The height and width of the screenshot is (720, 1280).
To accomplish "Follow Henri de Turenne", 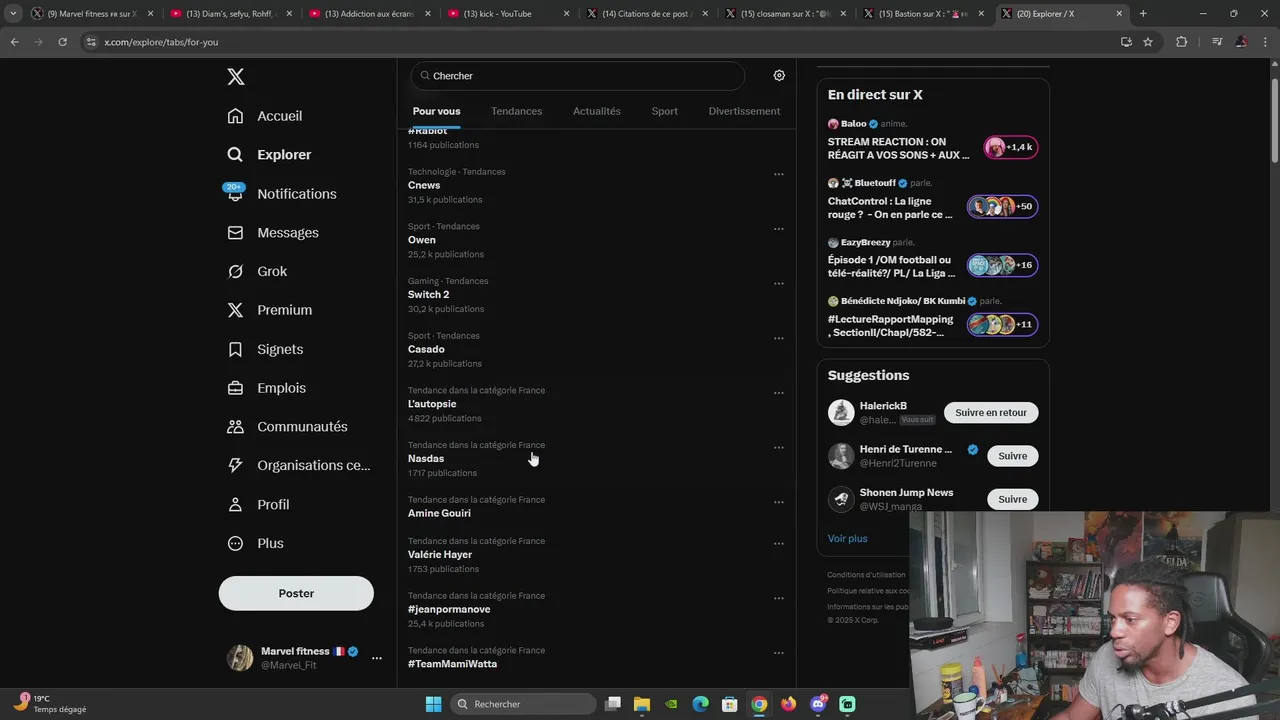I will (1012, 456).
